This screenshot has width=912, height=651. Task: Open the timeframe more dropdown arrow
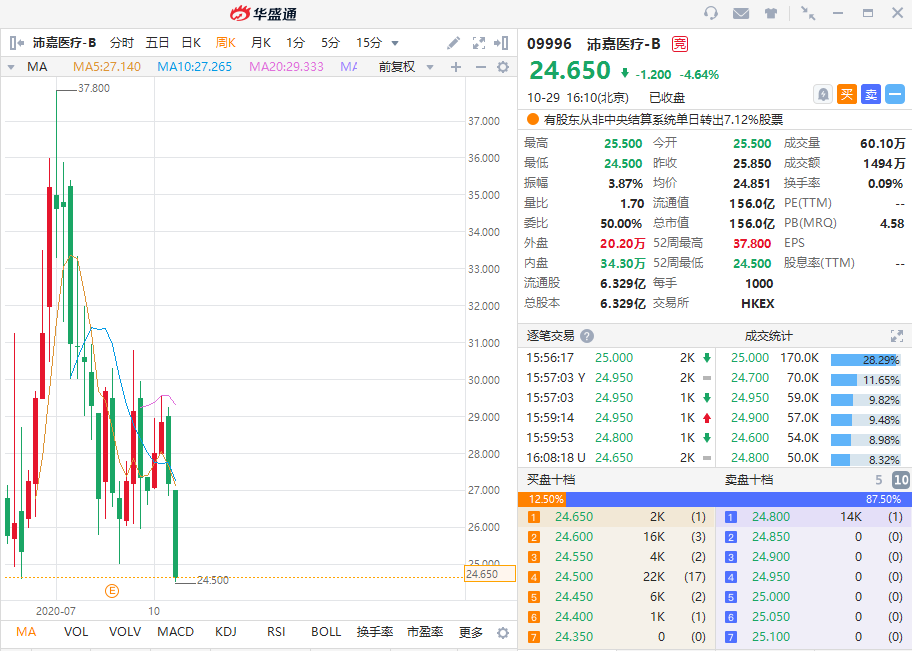395,43
